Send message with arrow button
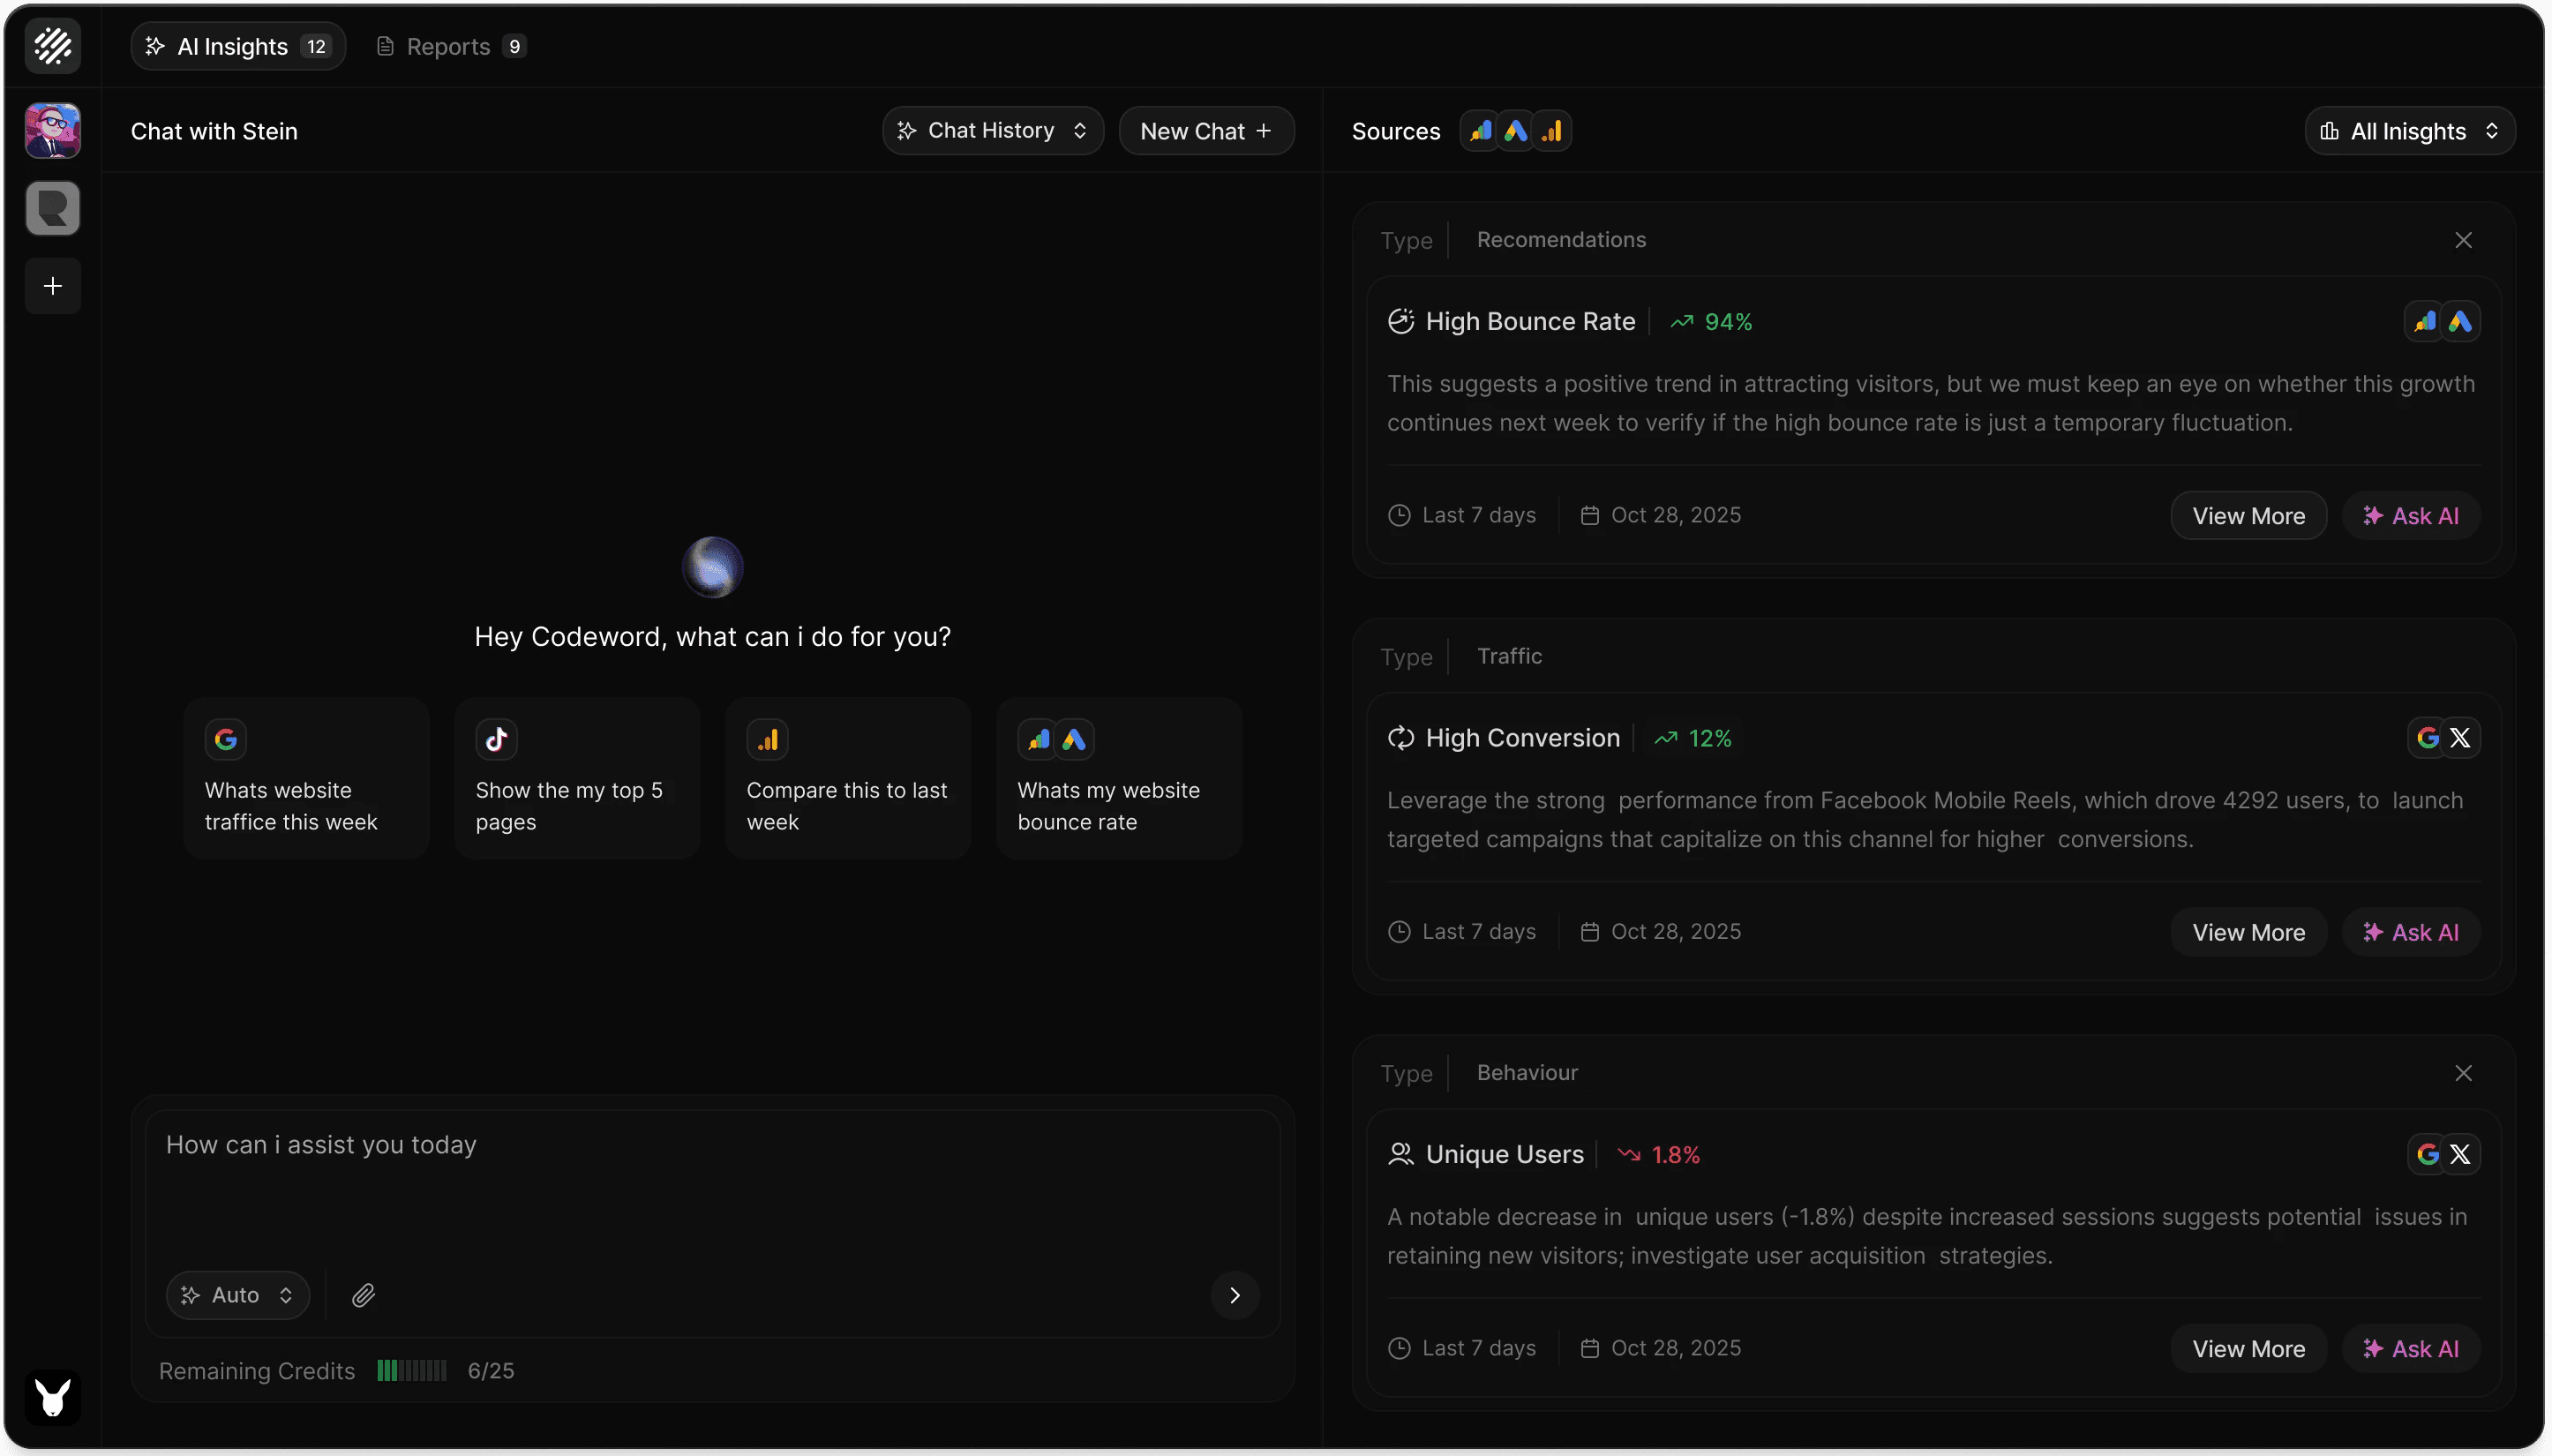This screenshot has height=1456, width=2552. pos(1234,1295)
